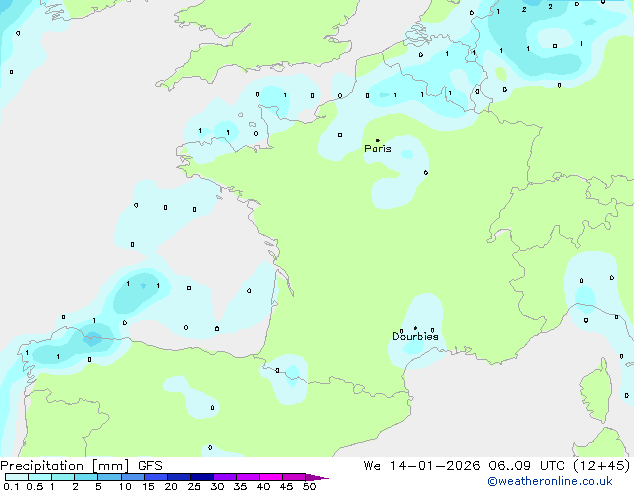Click the '20' legend scale value
The height and width of the screenshot is (490, 634).
(x=171, y=486)
